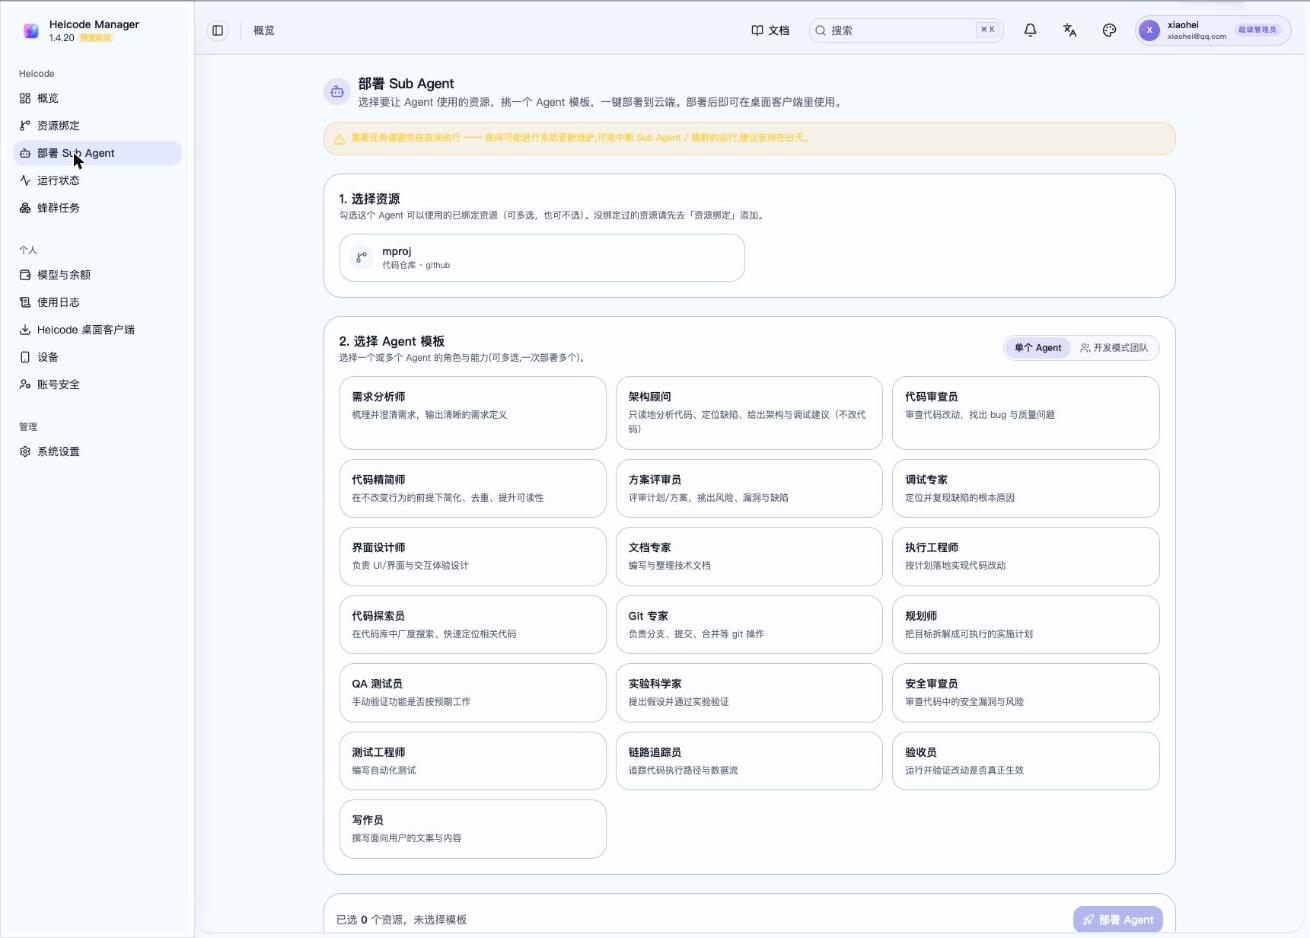Click the language translate icon
Image resolution: width=1310 pixels, height=938 pixels.
[x=1070, y=30]
